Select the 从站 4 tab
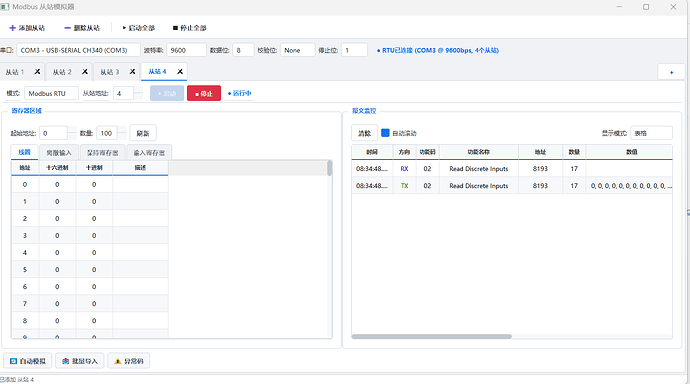The height and width of the screenshot is (384, 690). pyautogui.click(x=158, y=72)
